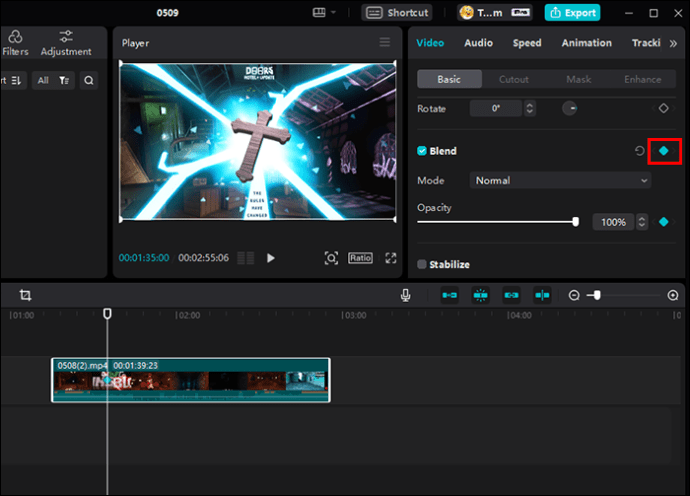
Task: Open the Blend Mode Normal dropdown
Action: tap(561, 180)
